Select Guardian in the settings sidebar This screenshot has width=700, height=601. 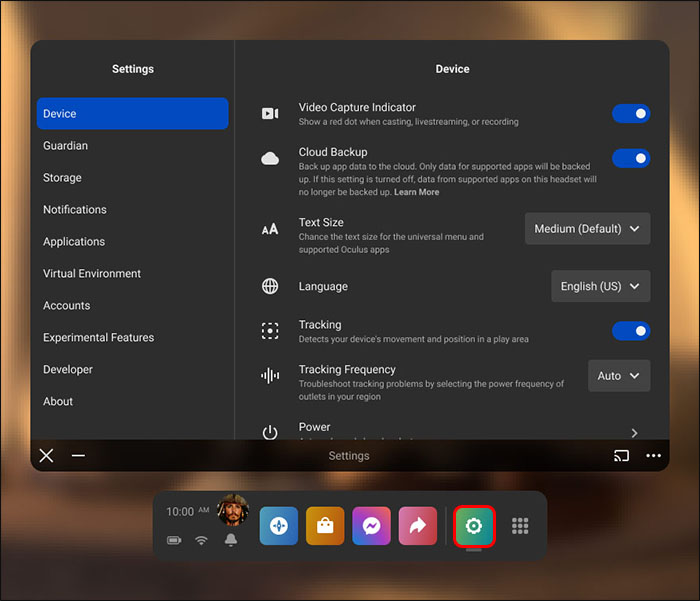[x=66, y=146]
